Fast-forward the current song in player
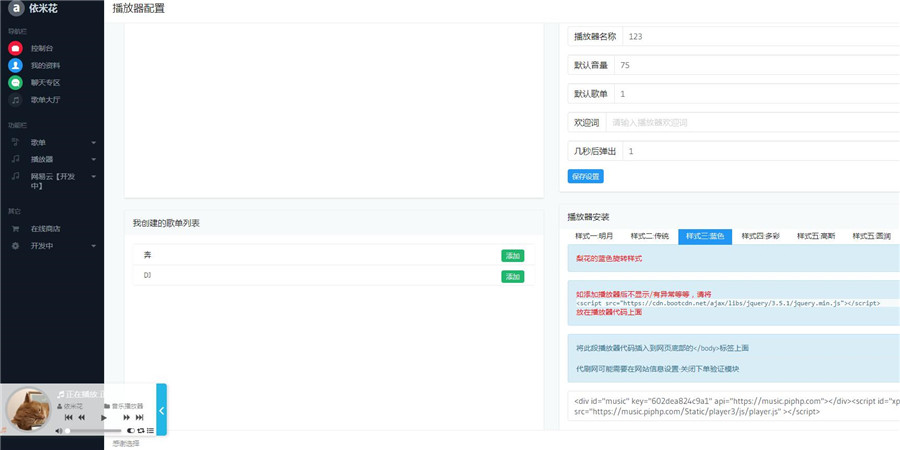Screen dimensions: 900x450 pyautogui.click(x=126, y=417)
